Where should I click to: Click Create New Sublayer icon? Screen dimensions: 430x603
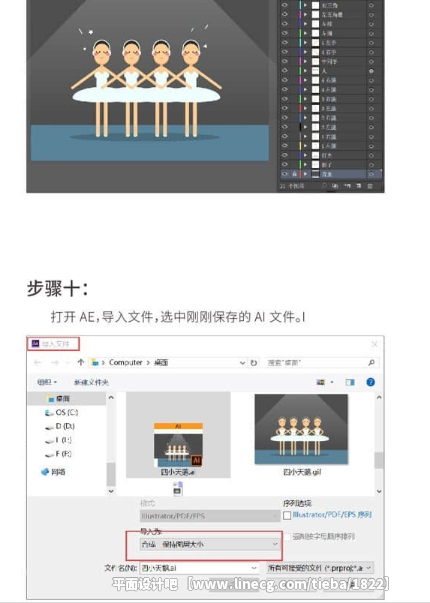347,186
